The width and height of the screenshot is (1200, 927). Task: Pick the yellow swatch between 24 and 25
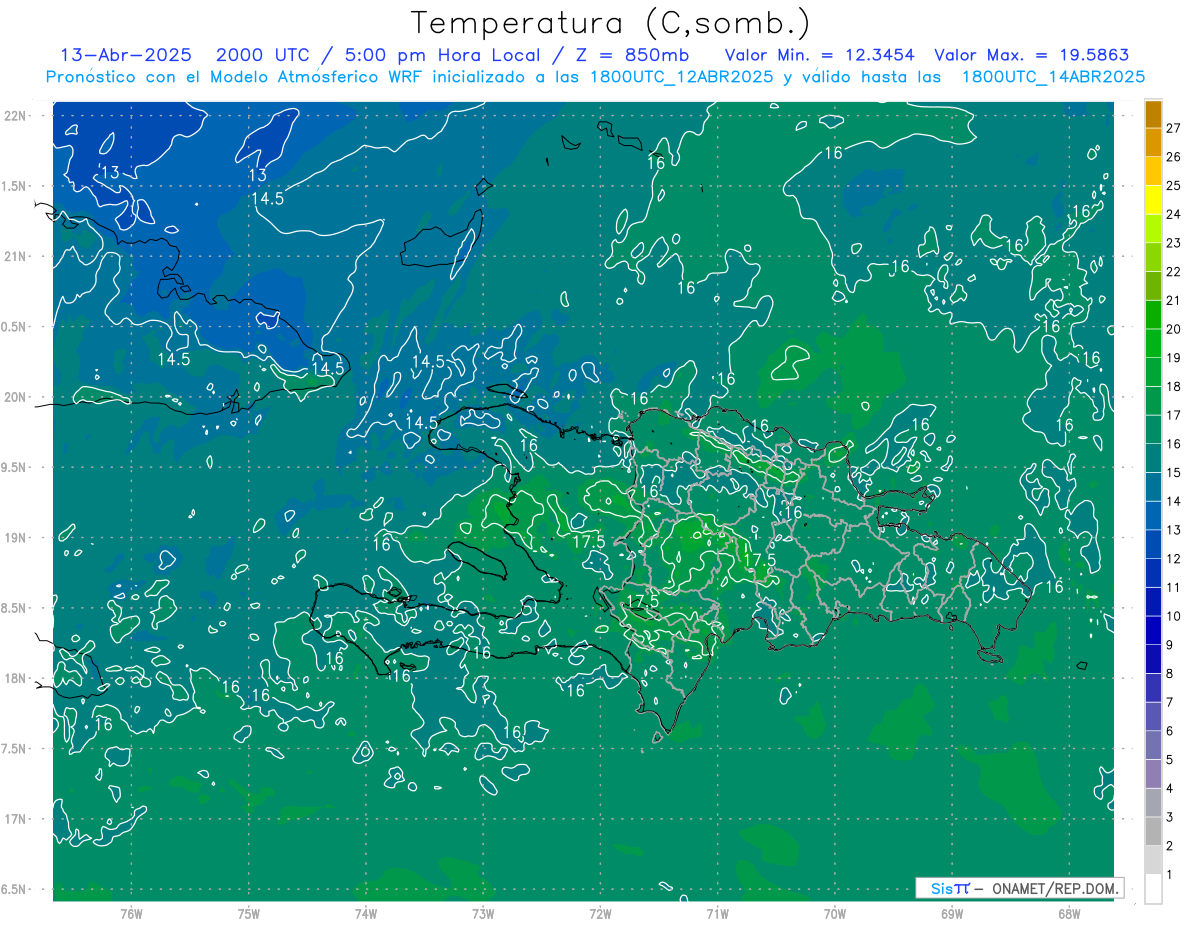(1153, 200)
